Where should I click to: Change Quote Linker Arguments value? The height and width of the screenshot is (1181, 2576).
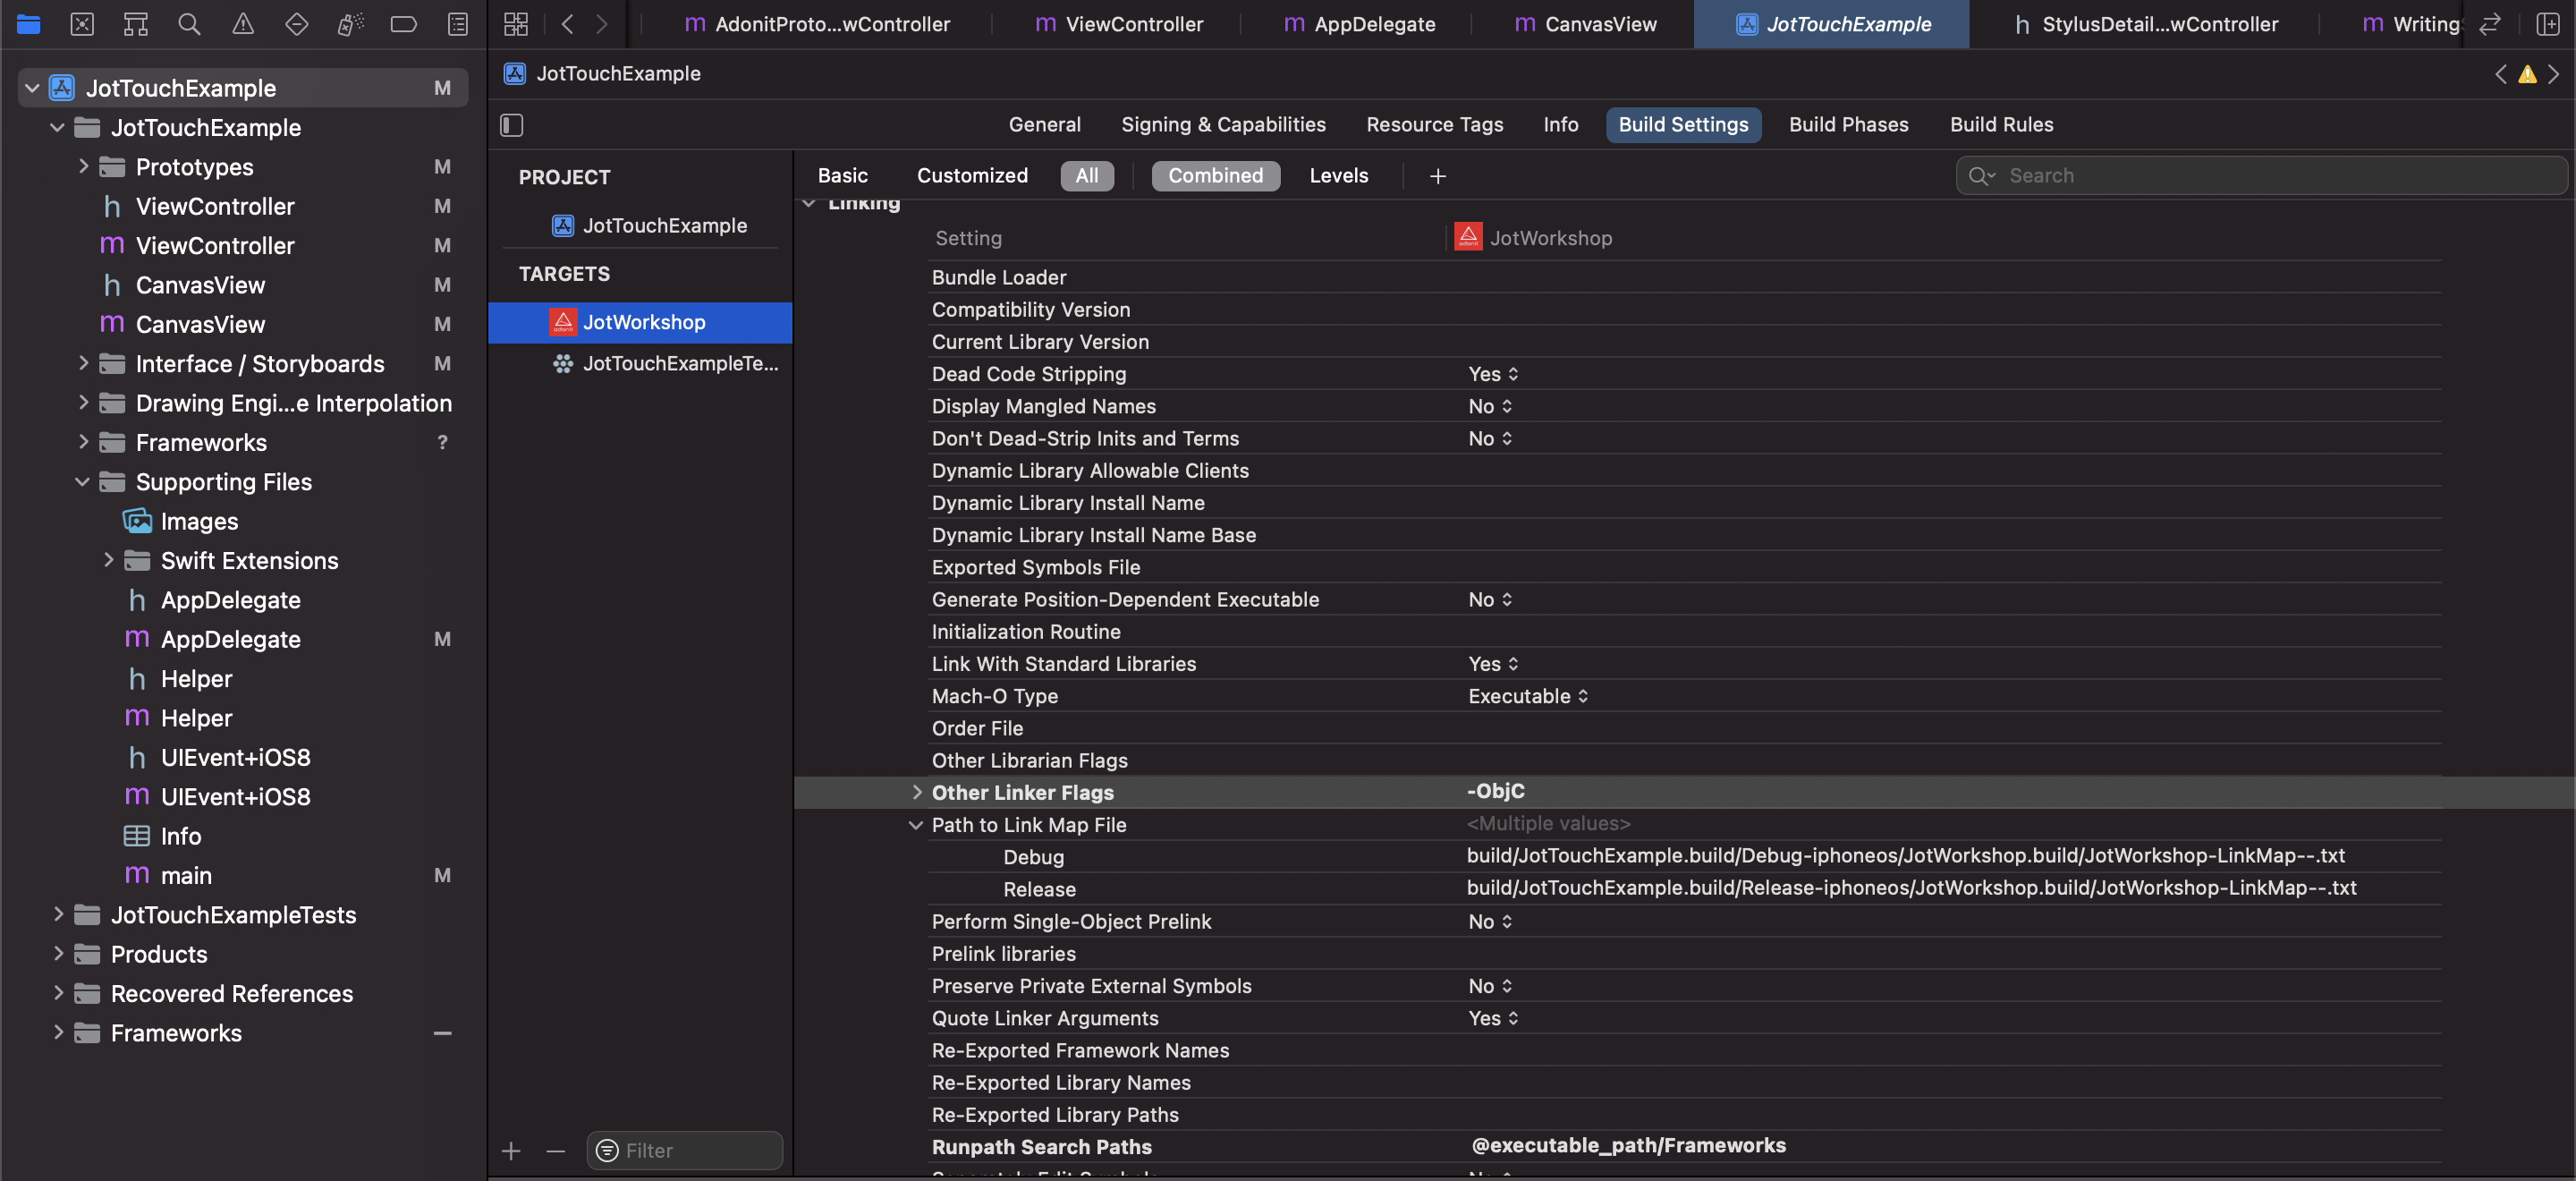click(1493, 1018)
